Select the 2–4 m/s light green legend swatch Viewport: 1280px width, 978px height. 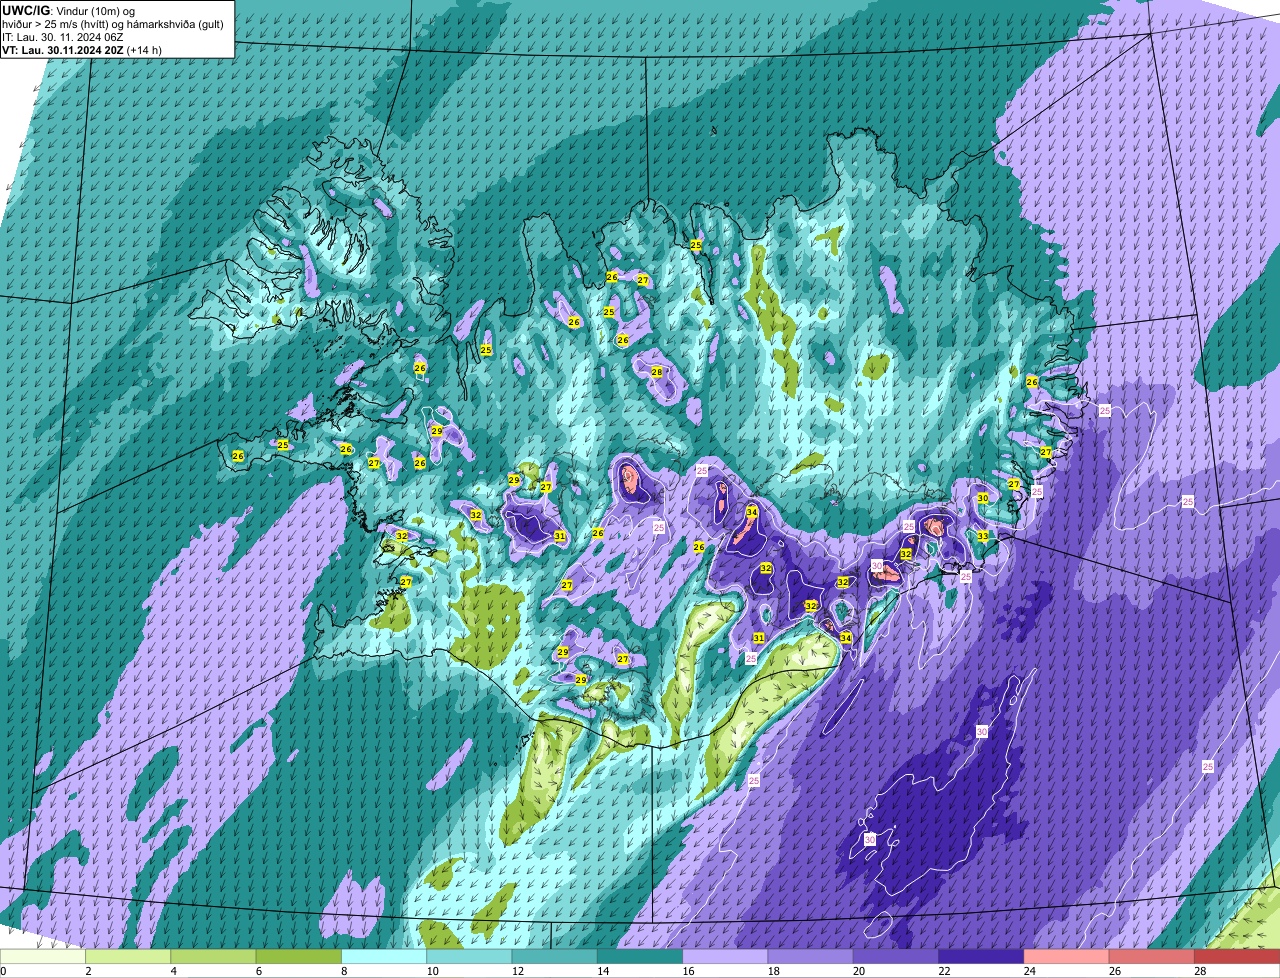tap(128, 956)
